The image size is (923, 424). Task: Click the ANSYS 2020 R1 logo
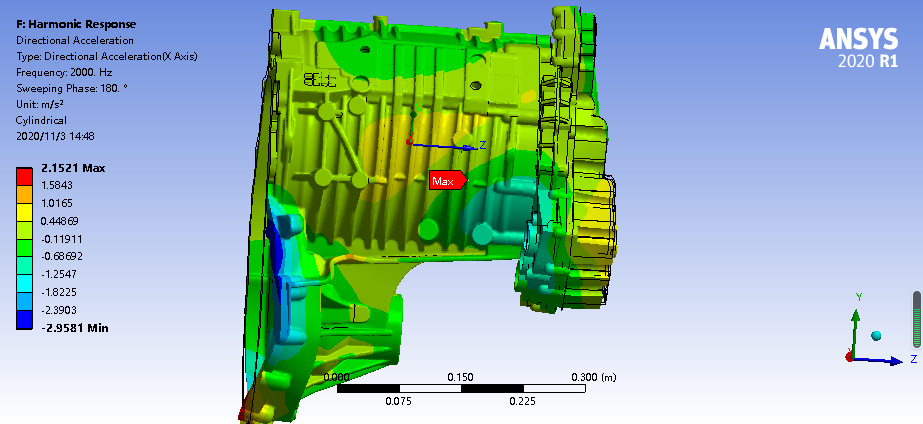[x=859, y=47]
